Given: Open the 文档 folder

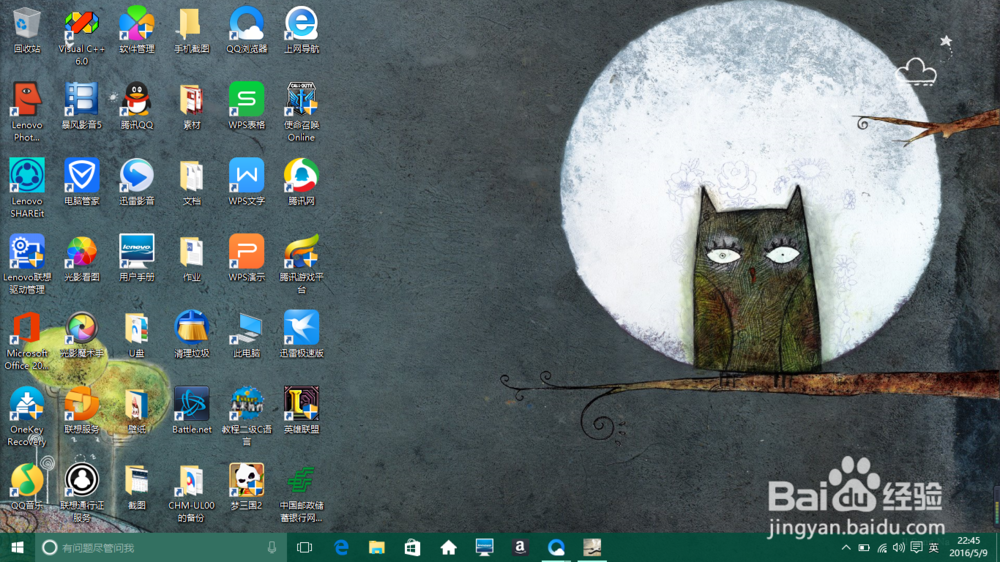Looking at the screenshot, I should tap(191, 182).
